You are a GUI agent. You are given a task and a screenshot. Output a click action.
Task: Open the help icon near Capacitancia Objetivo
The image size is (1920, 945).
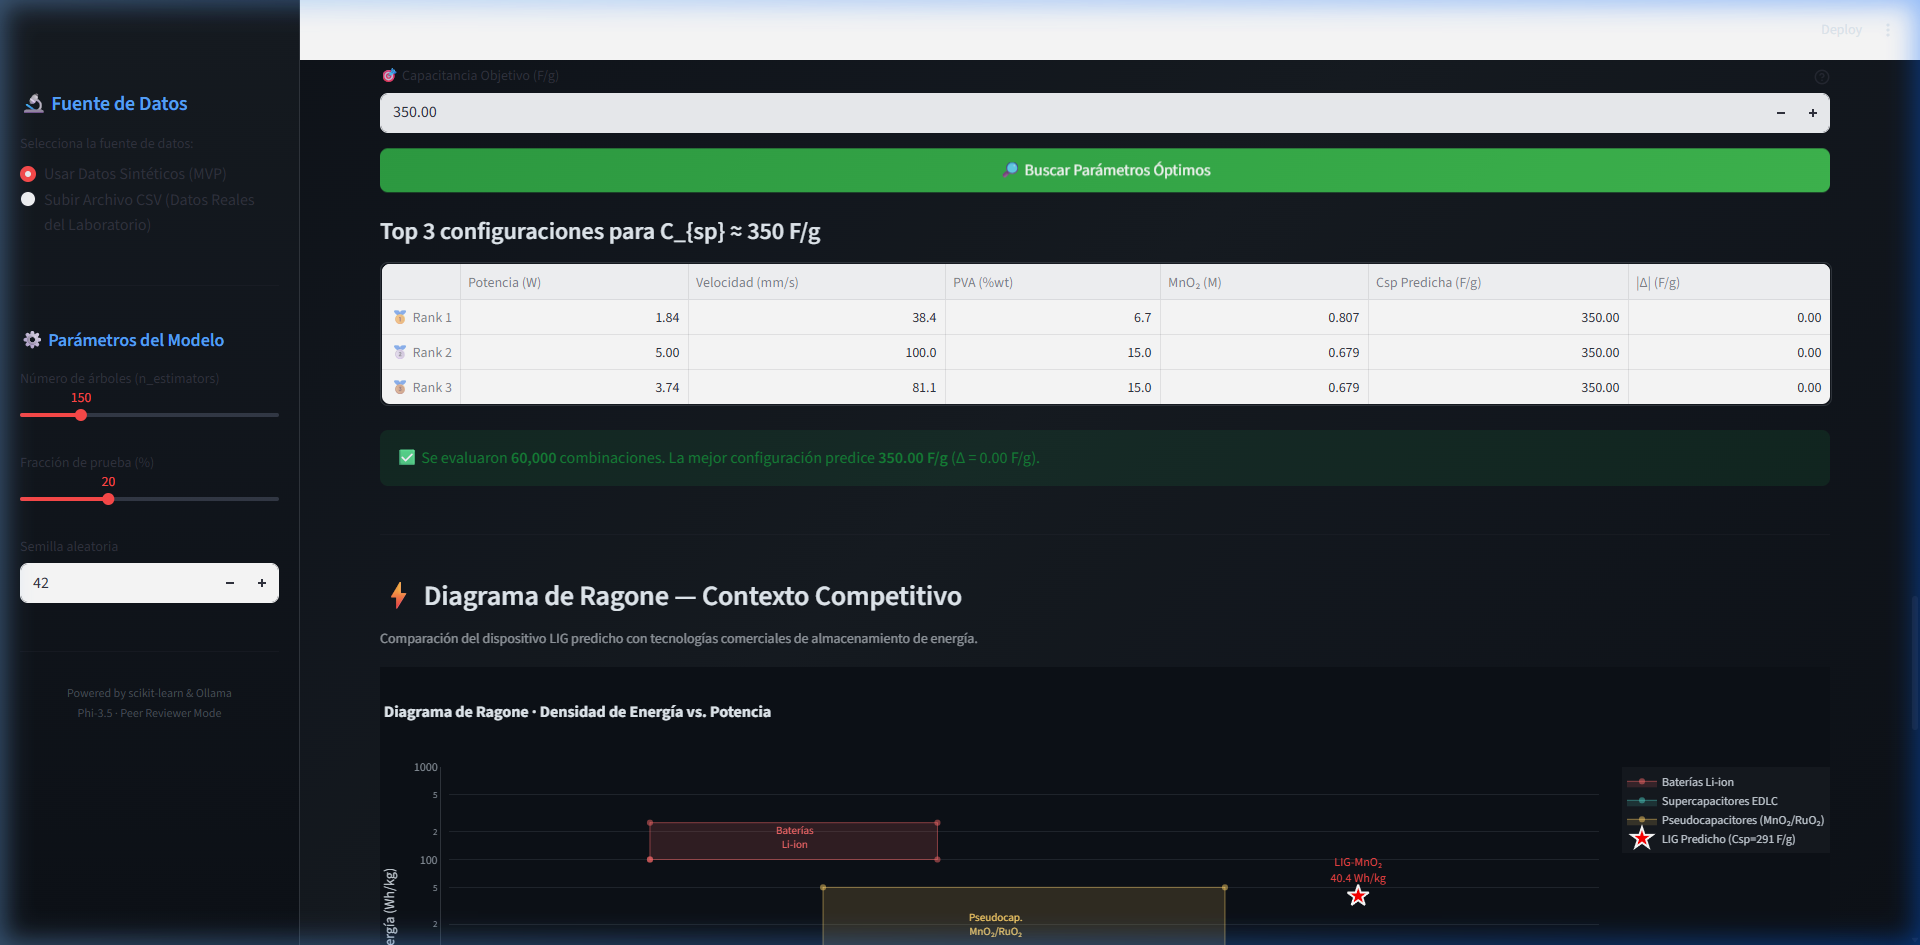[1820, 77]
